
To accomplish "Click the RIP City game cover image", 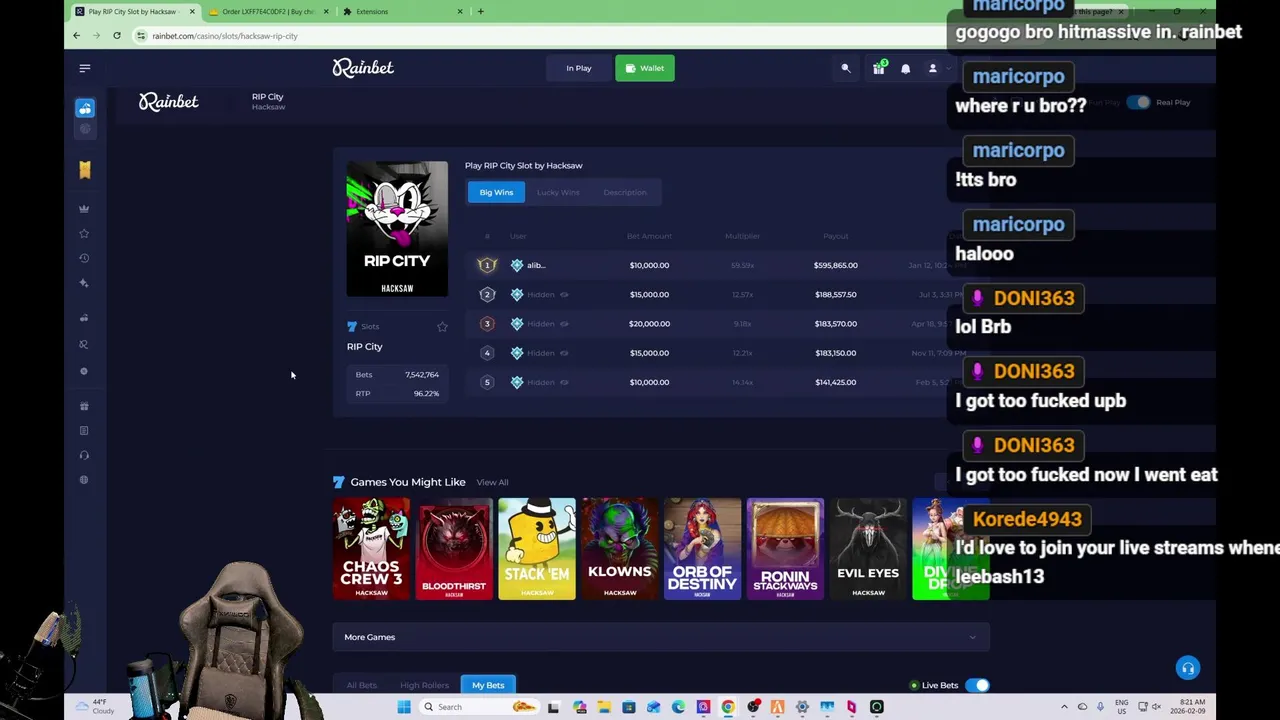I will point(397,229).
